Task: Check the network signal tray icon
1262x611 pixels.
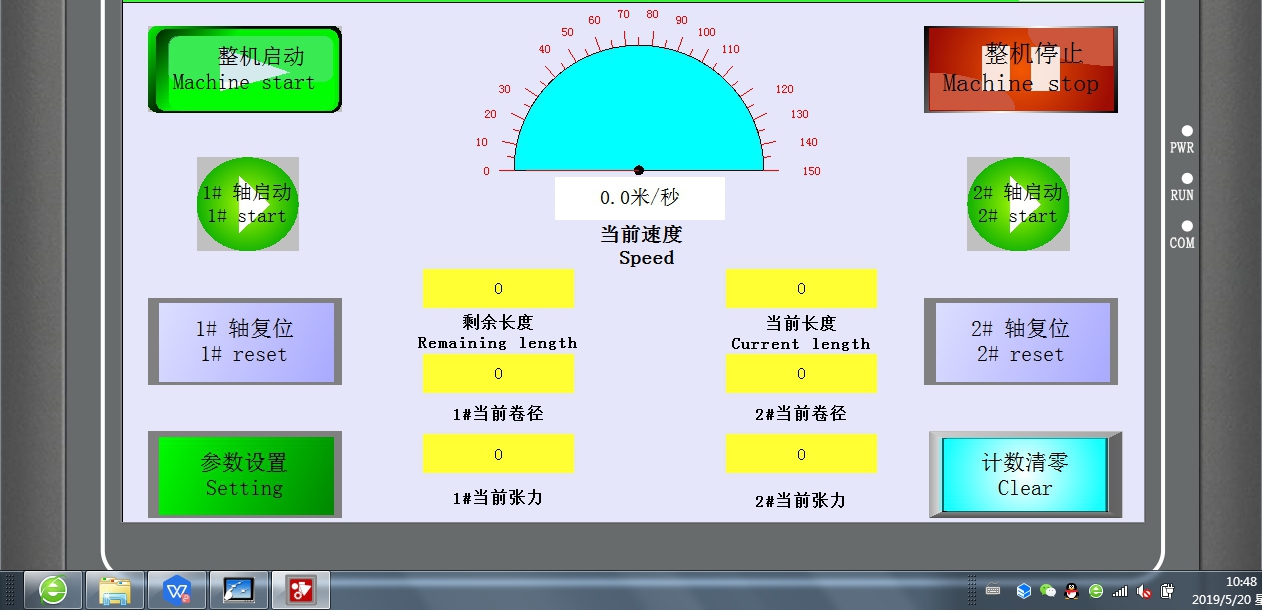Action: pos(1119,591)
